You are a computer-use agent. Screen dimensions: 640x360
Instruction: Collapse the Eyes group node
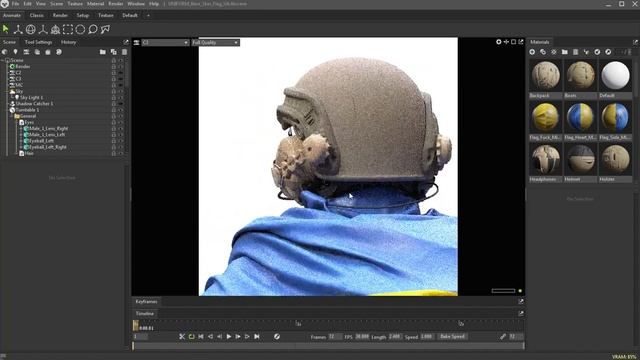(x=17, y=122)
